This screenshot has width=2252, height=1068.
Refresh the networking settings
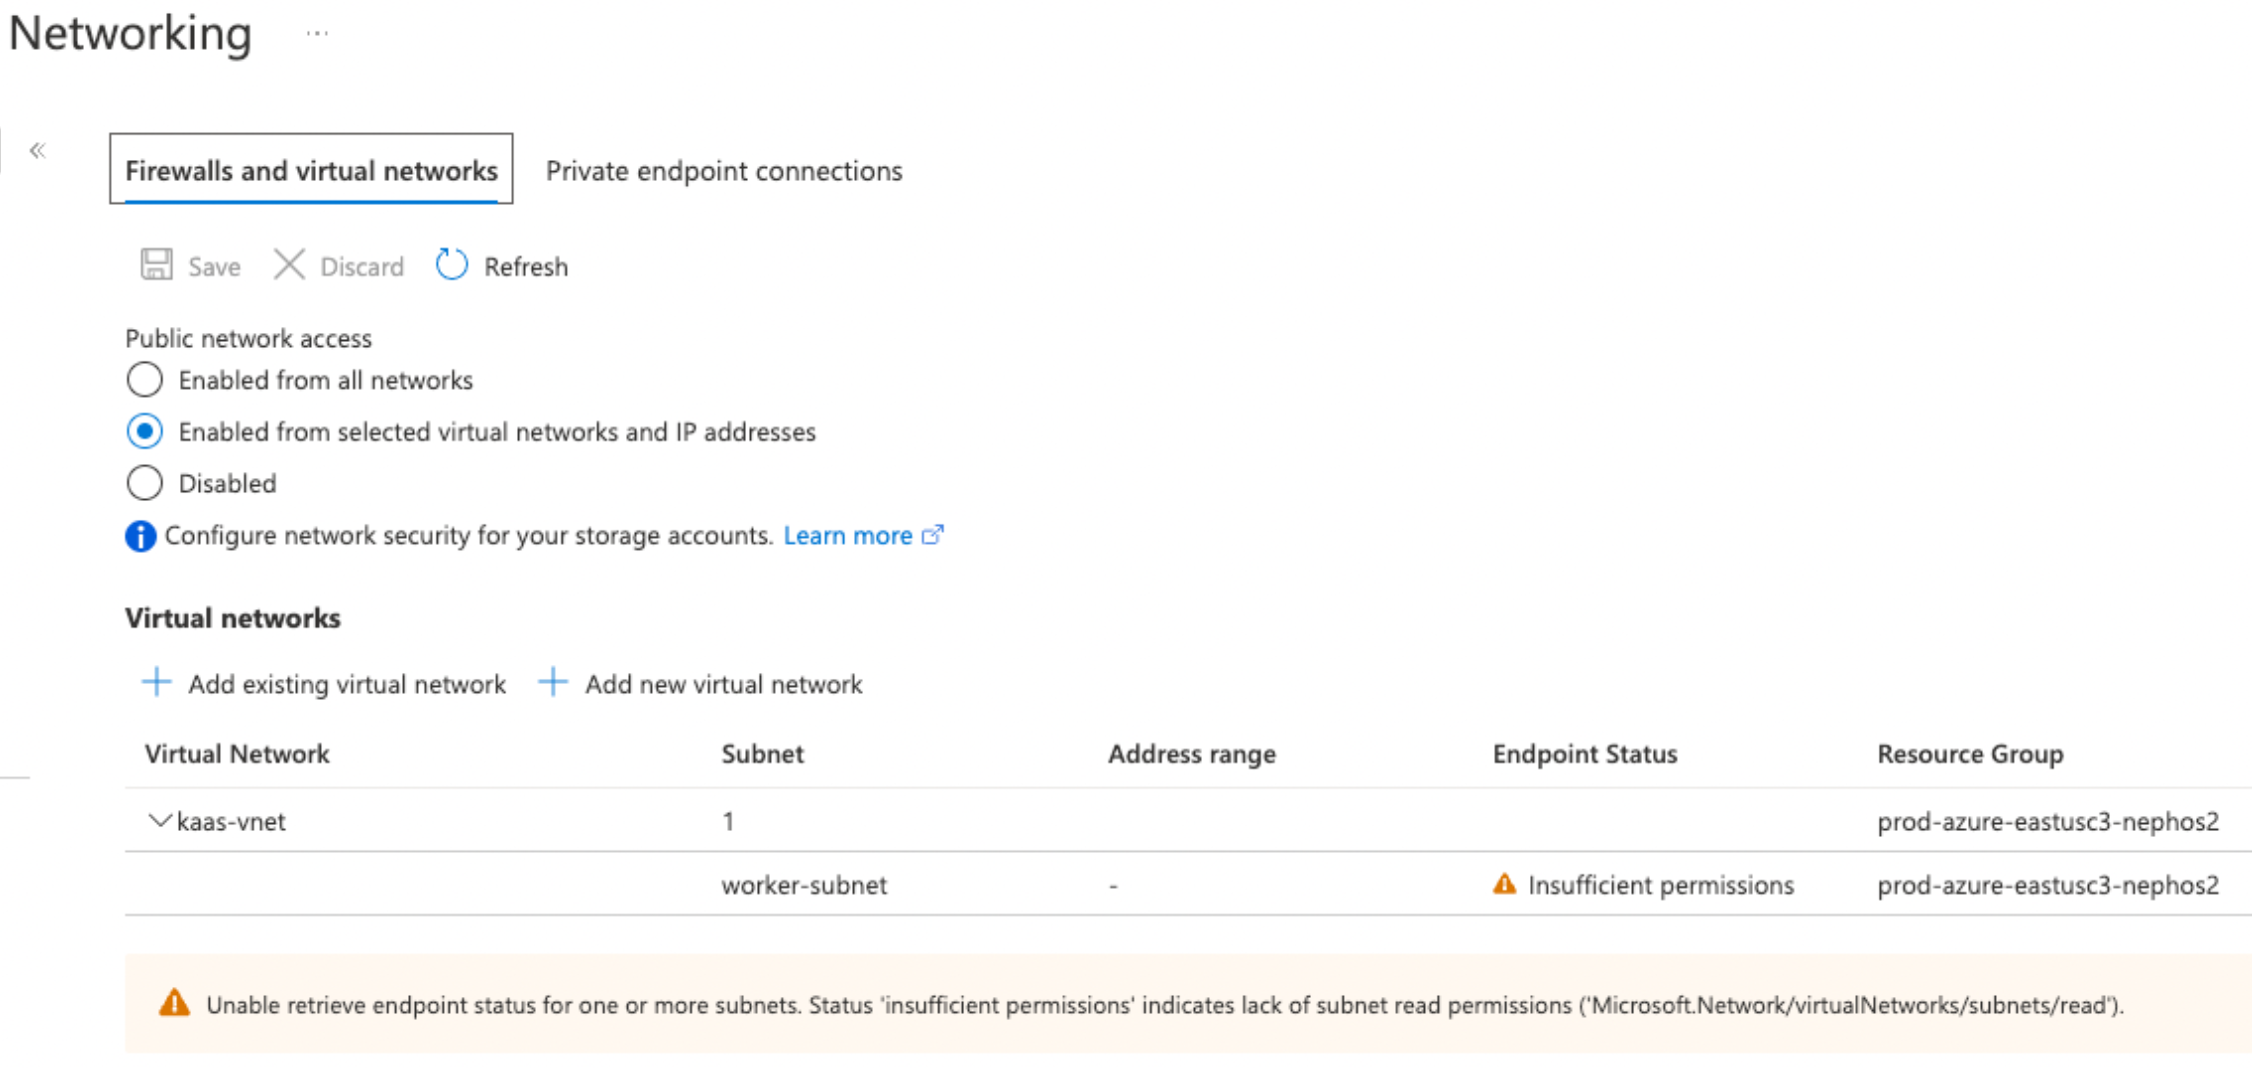[451, 265]
